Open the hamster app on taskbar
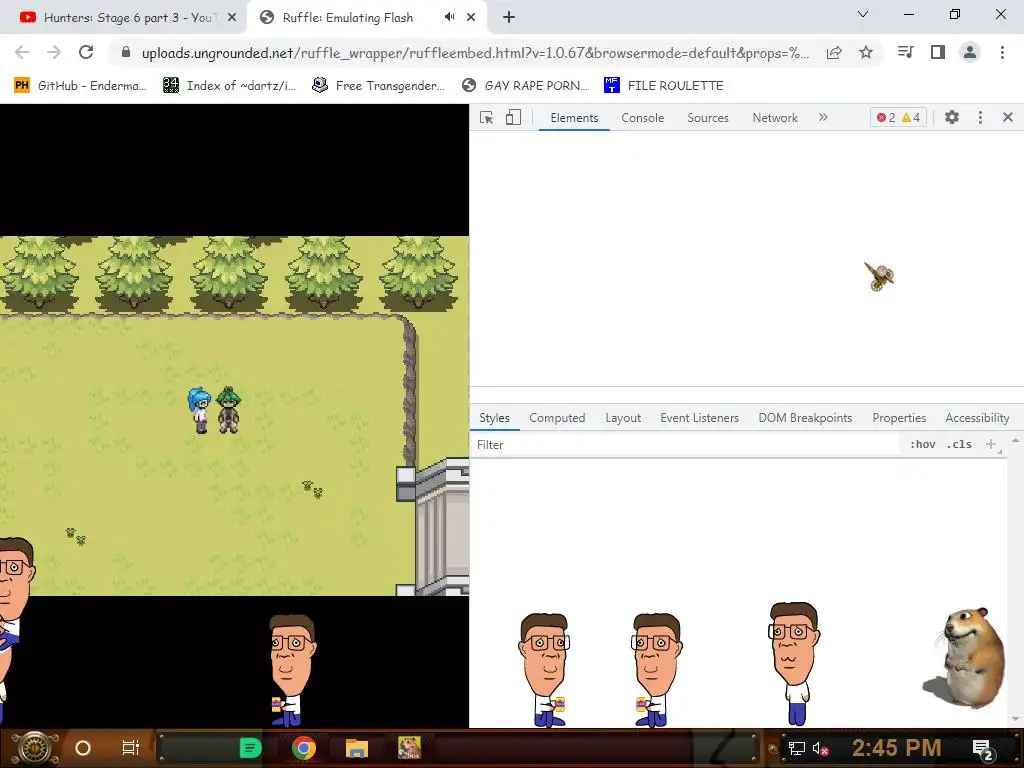Image resolution: width=1024 pixels, height=768 pixels. pyautogui.click(x=409, y=748)
